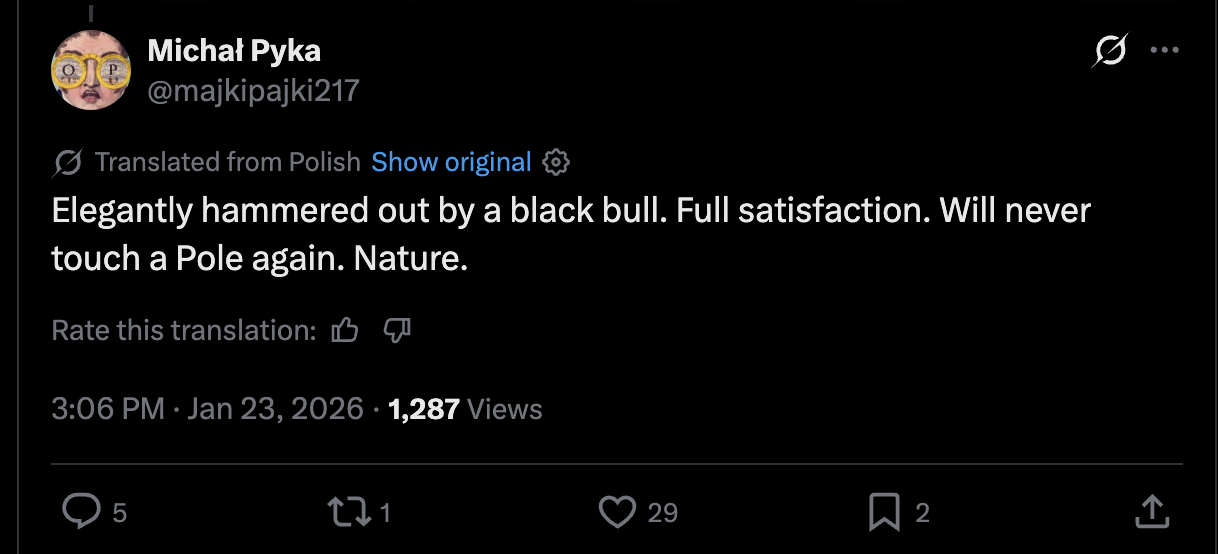
Task: Click the translated tweet text body
Action: click(571, 235)
